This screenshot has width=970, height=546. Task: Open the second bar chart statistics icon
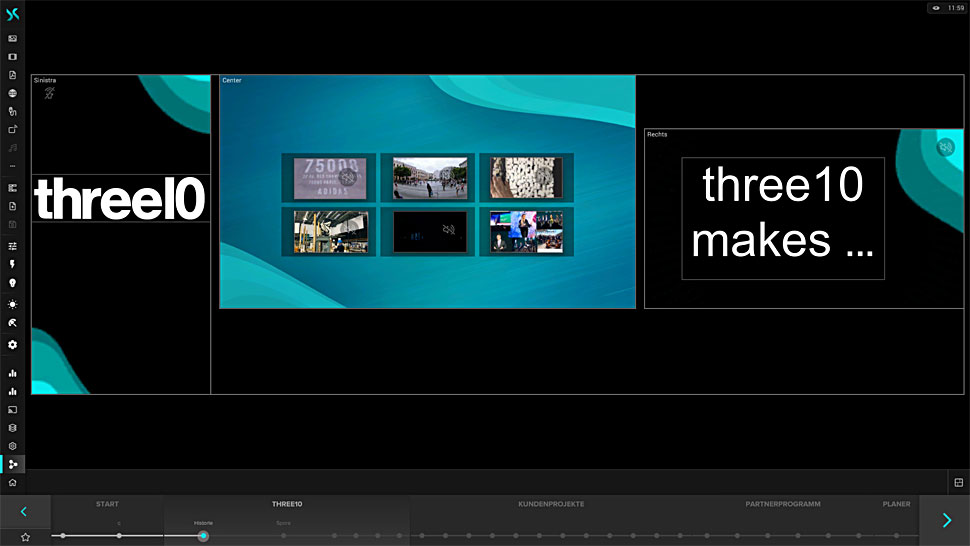[x=12, y=391]
